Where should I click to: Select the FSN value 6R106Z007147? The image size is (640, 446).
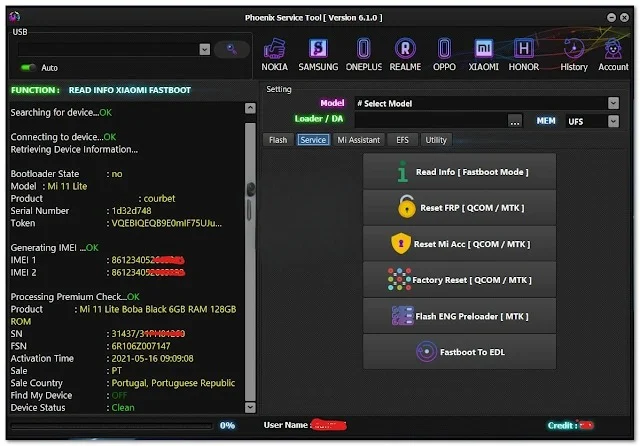coord(141,346)
